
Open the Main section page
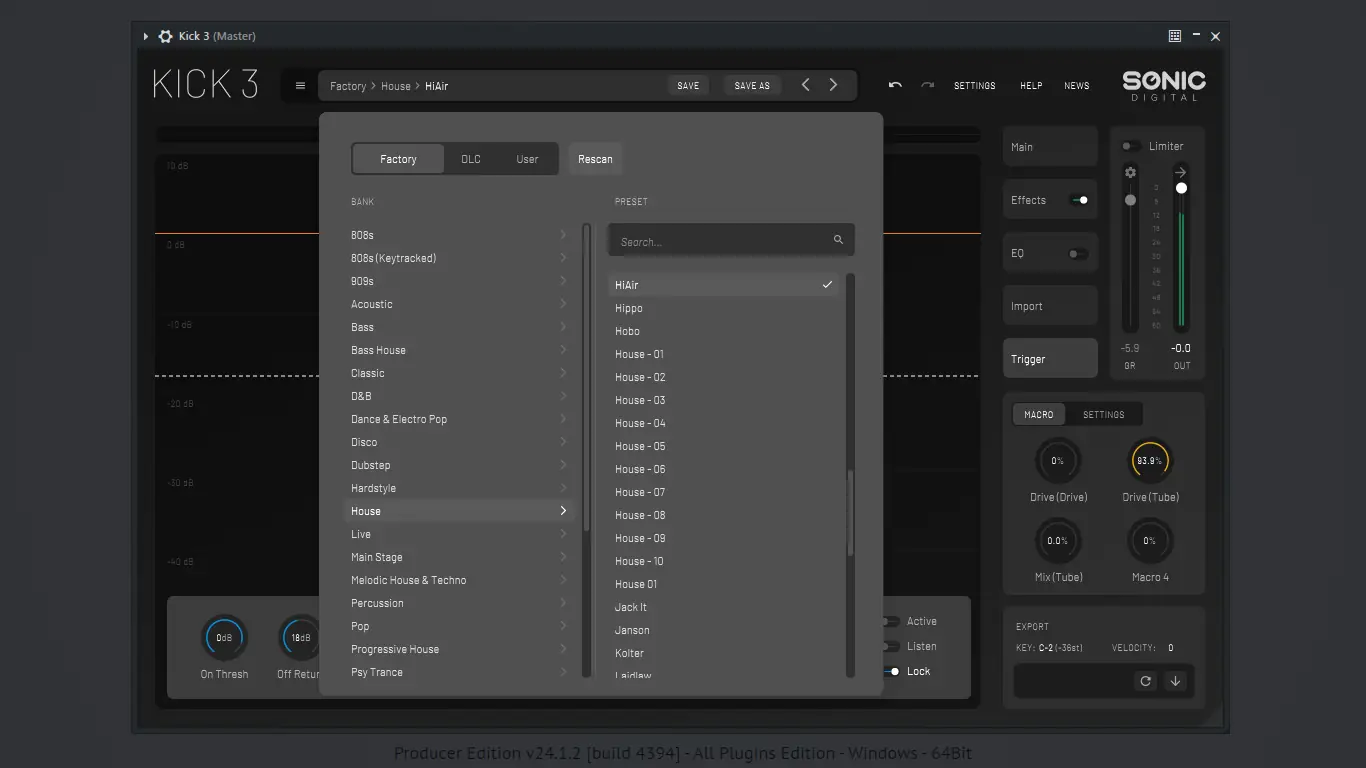pyautogui.click(x=1050, y=147)
